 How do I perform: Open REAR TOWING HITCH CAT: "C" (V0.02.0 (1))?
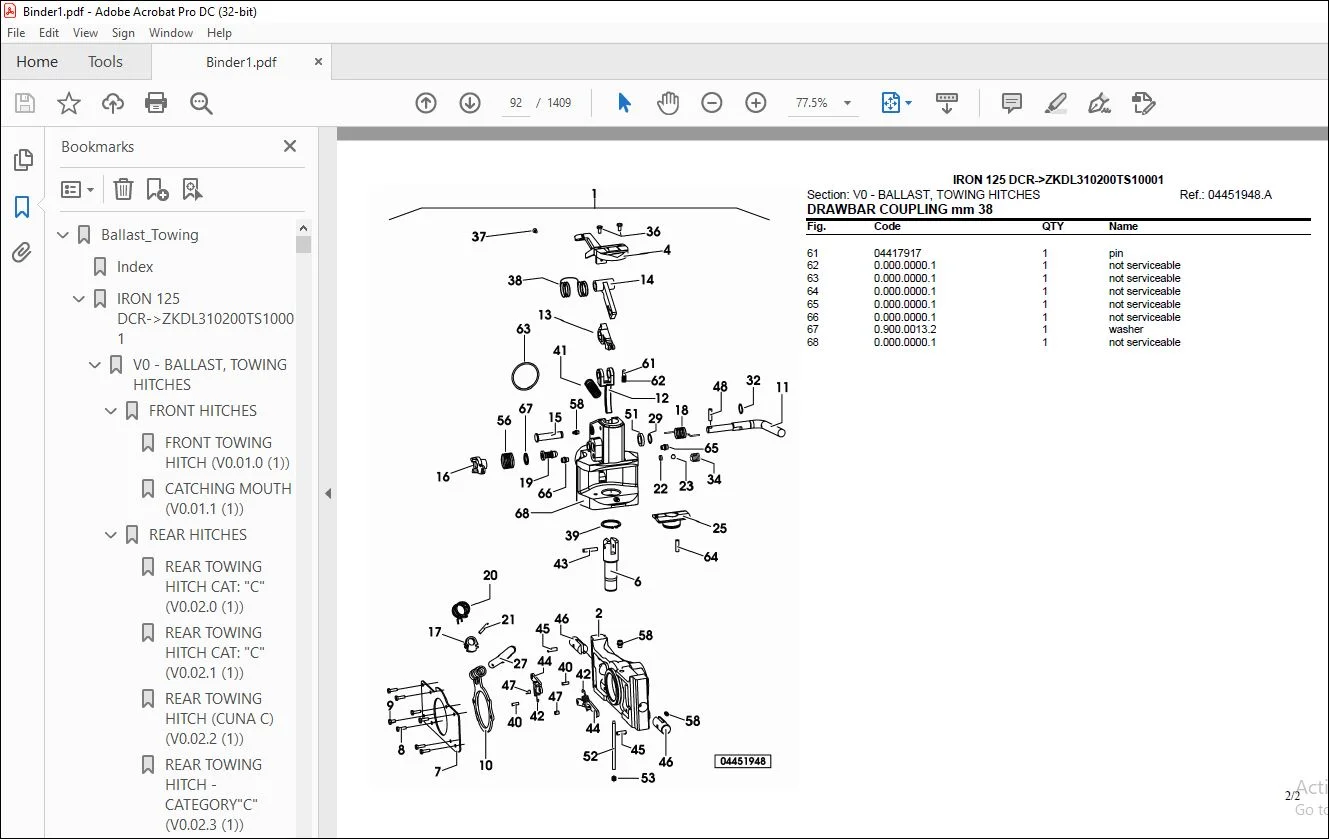tap(215, 586)
